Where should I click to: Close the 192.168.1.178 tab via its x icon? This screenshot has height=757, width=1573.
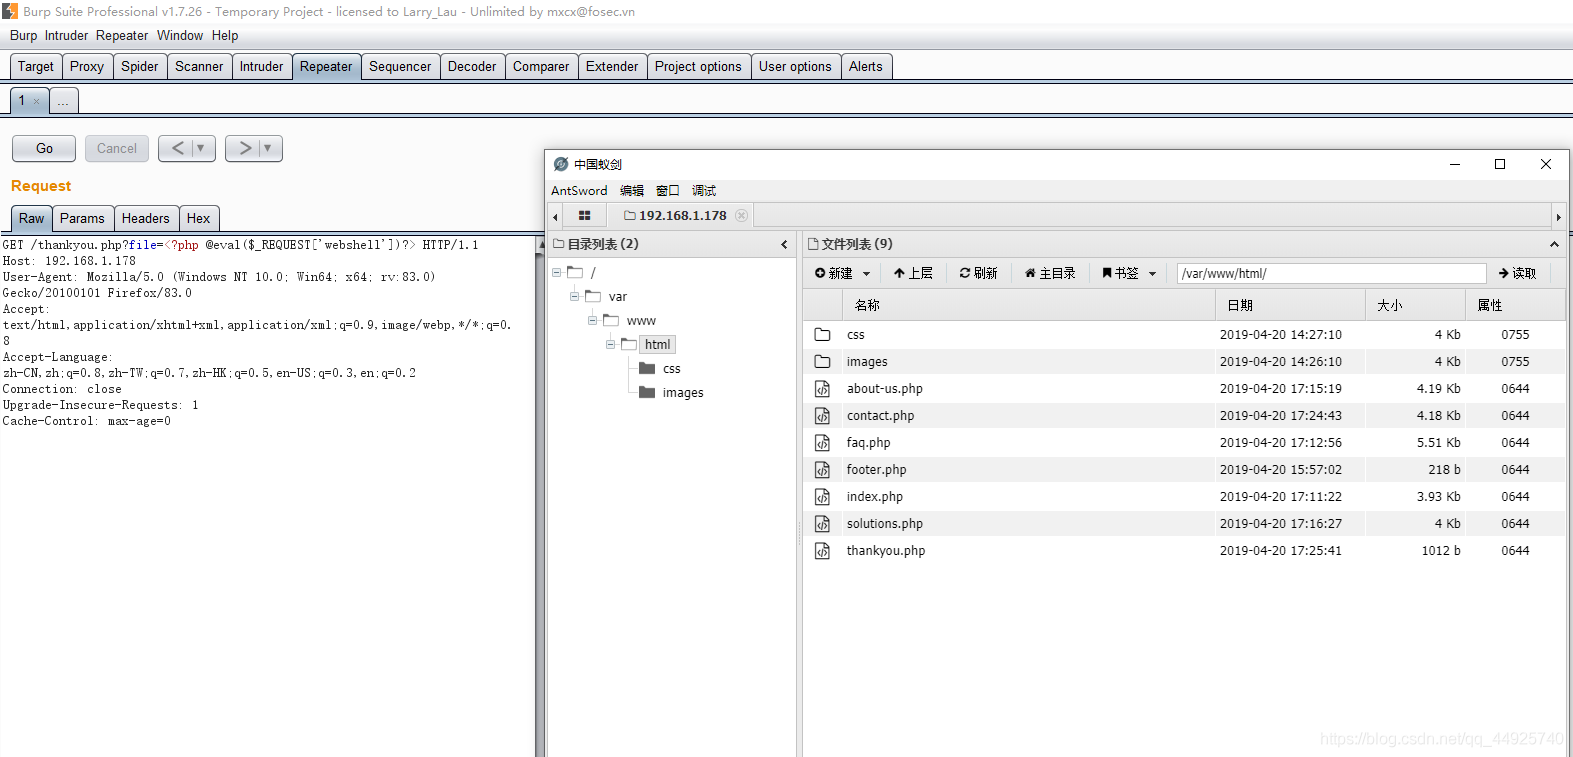pos(741,215)
